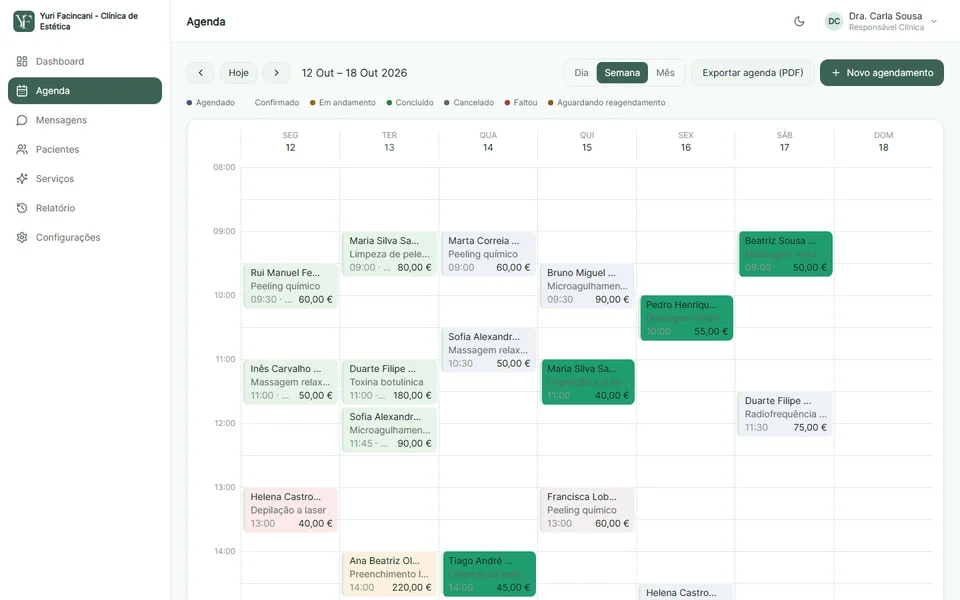The image size is (960, 600).
Task: Select the TER 13 column header
Action: [389, 141]
